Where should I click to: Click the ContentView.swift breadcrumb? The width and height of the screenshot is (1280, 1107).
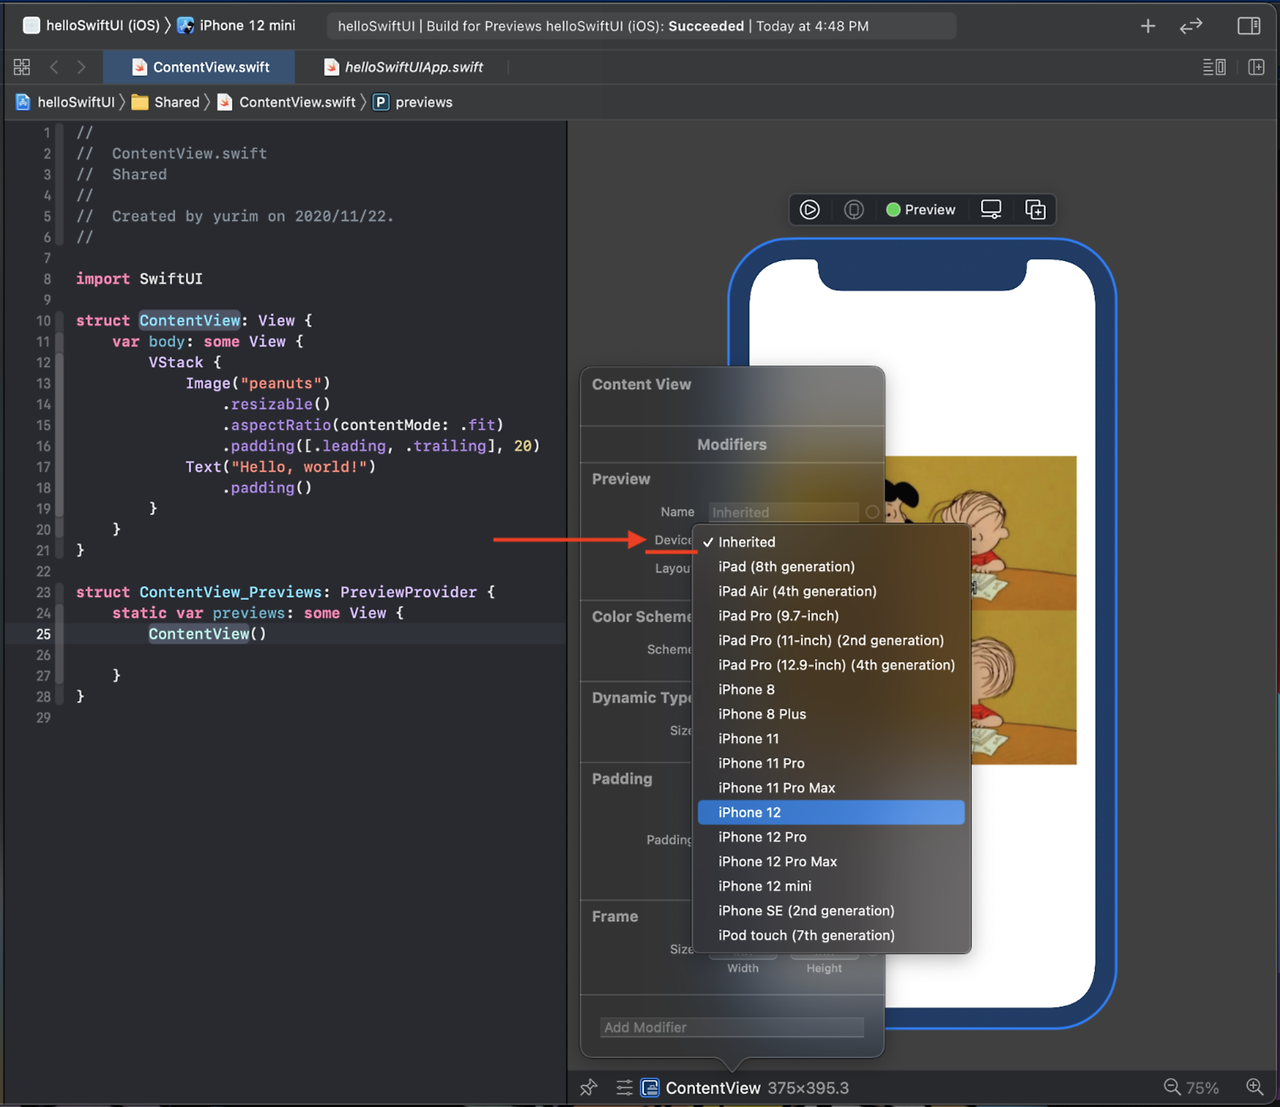coord(286,102)
